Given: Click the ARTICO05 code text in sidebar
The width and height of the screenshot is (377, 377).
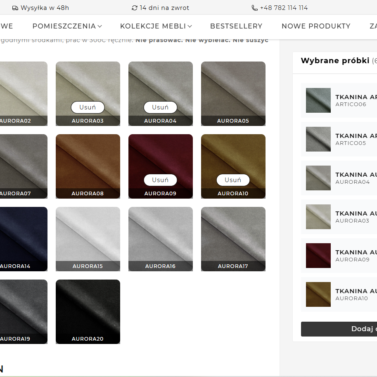Looking at the screenshot, I should point(351,143).
